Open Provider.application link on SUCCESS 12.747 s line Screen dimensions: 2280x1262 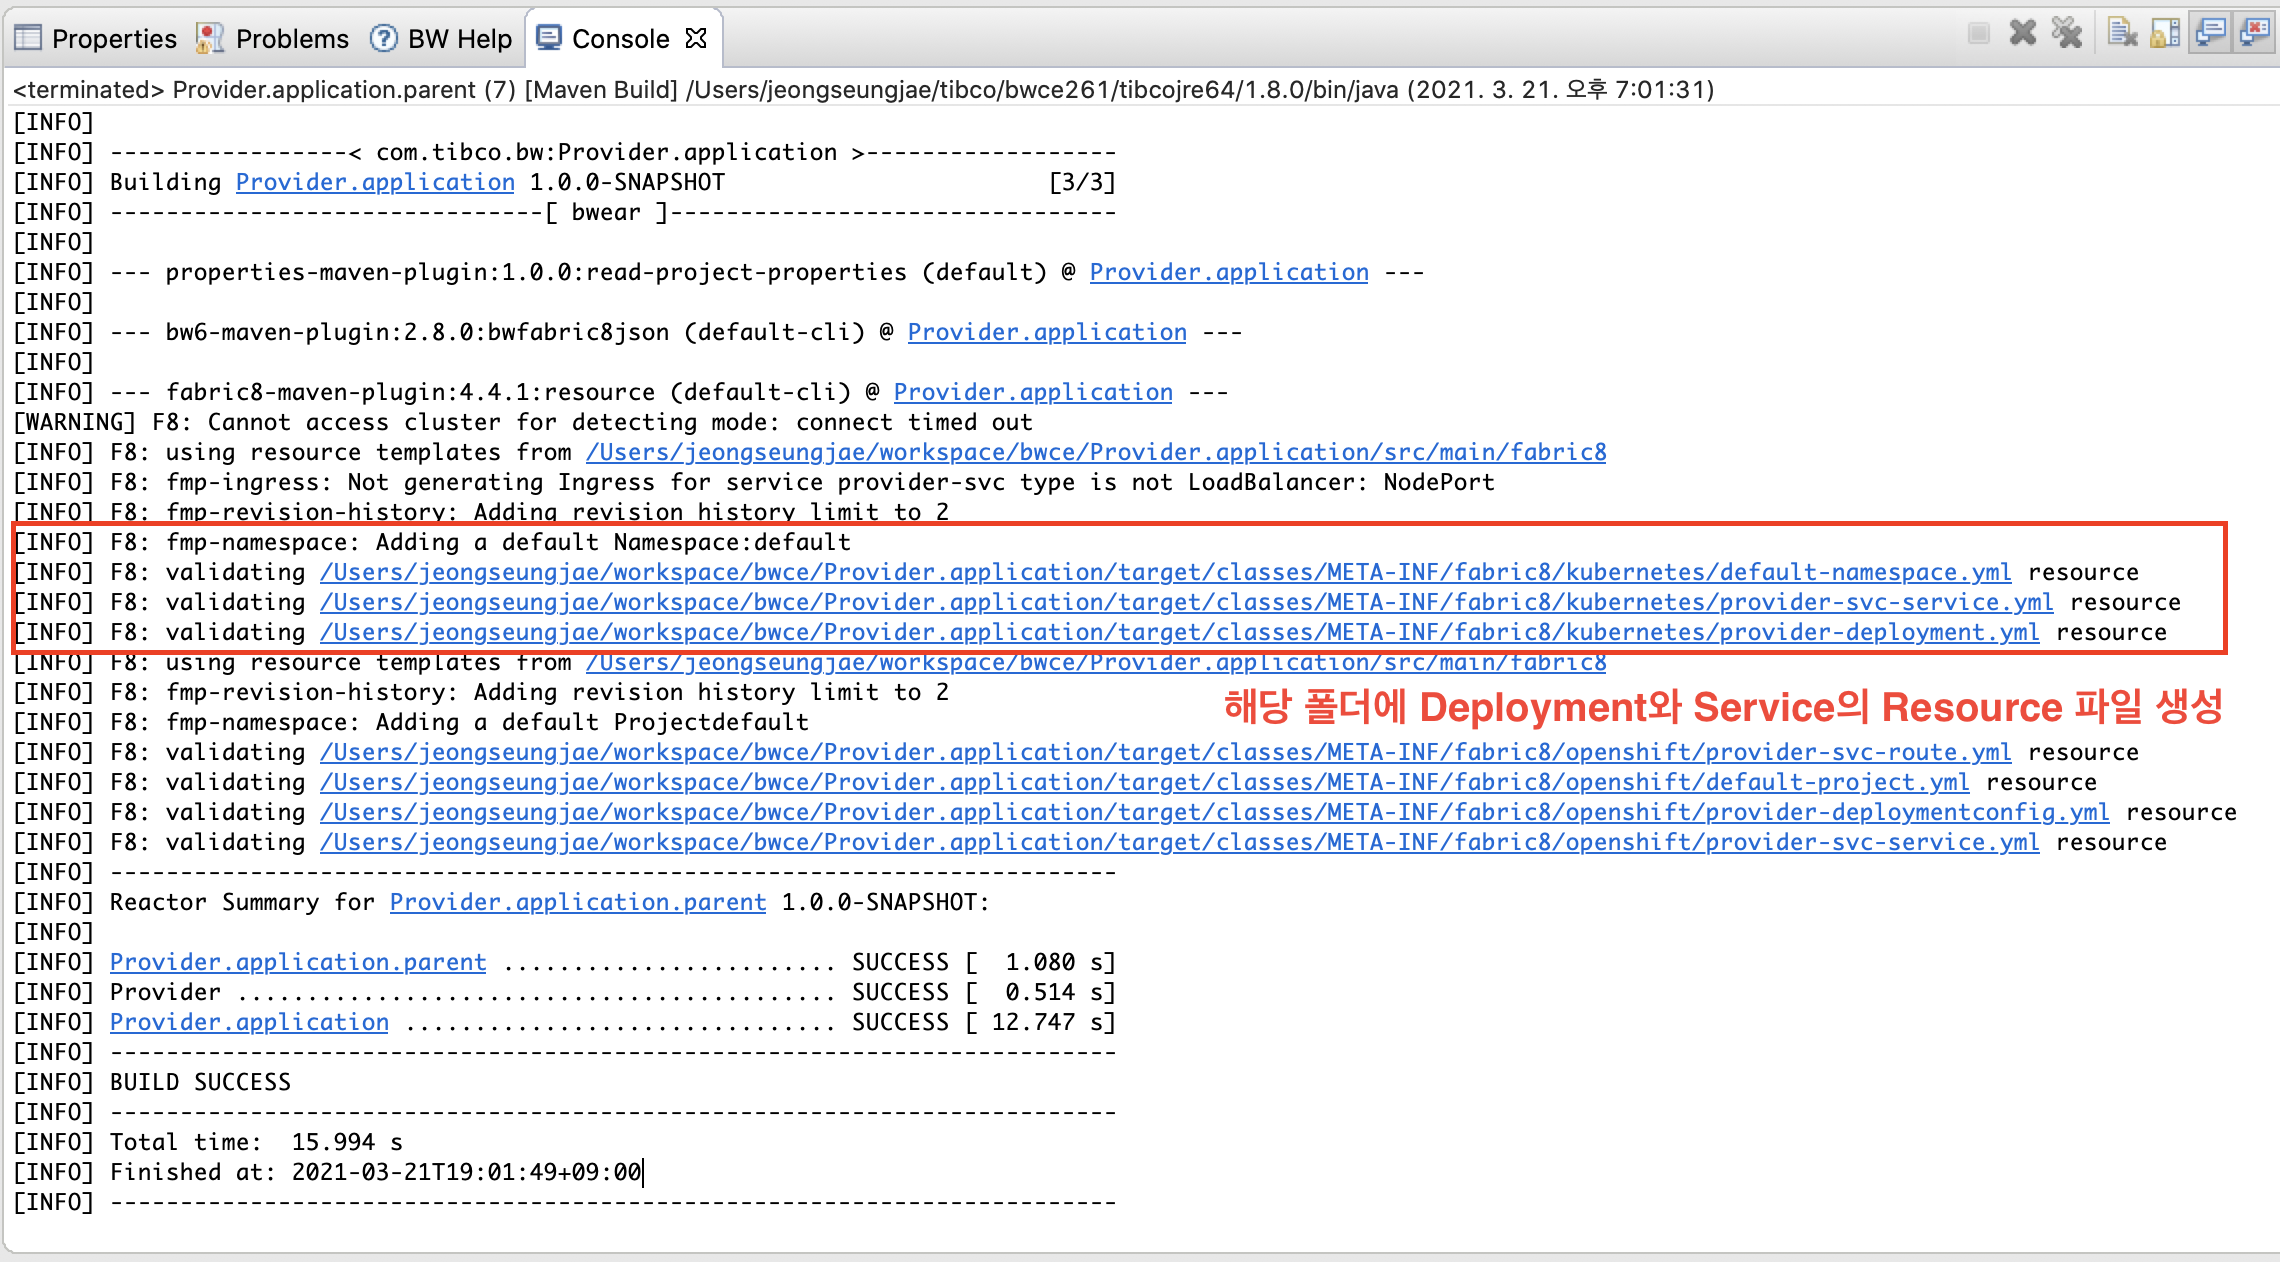coord(249,1022)
